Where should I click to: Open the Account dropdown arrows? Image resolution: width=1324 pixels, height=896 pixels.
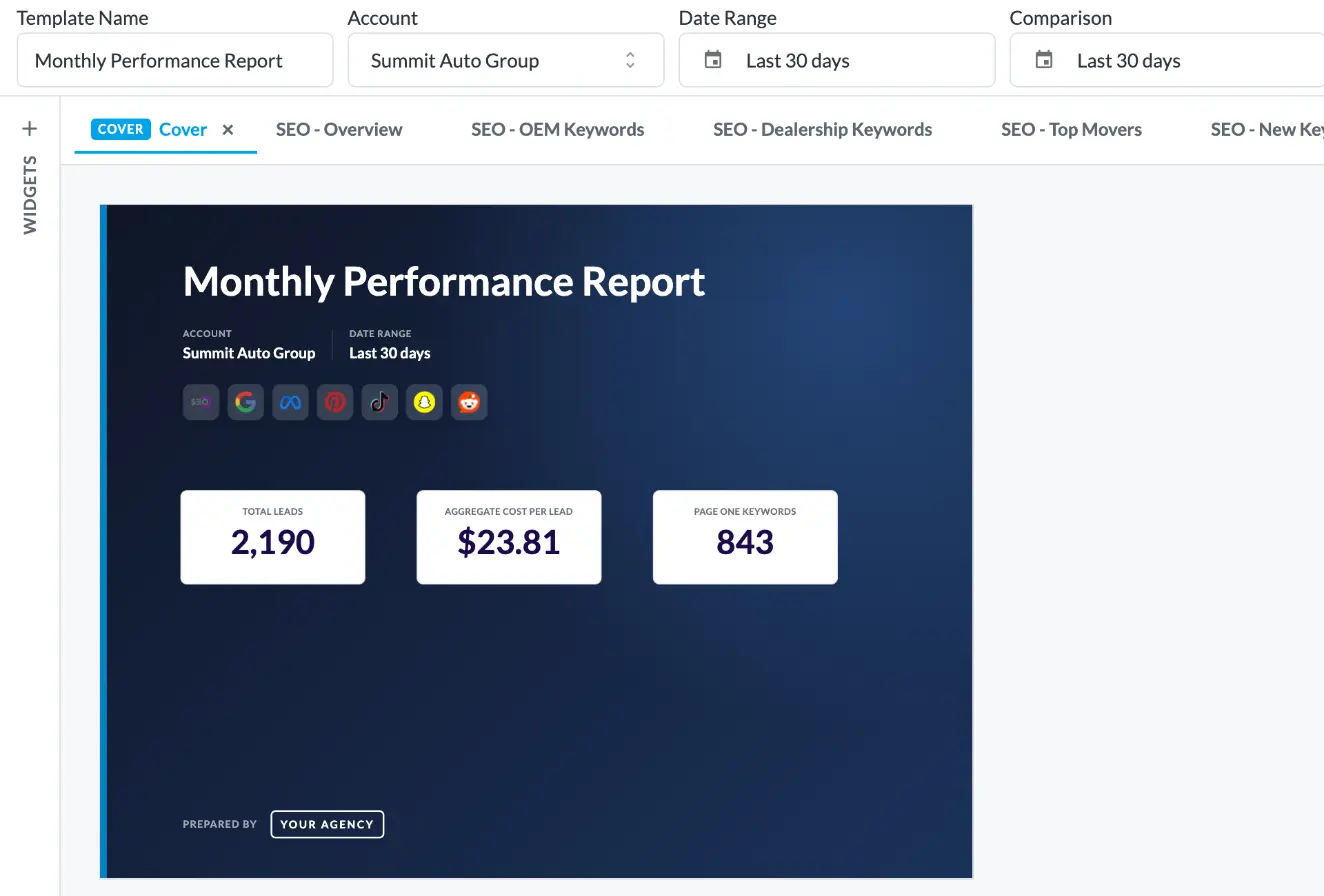[630, 60]
